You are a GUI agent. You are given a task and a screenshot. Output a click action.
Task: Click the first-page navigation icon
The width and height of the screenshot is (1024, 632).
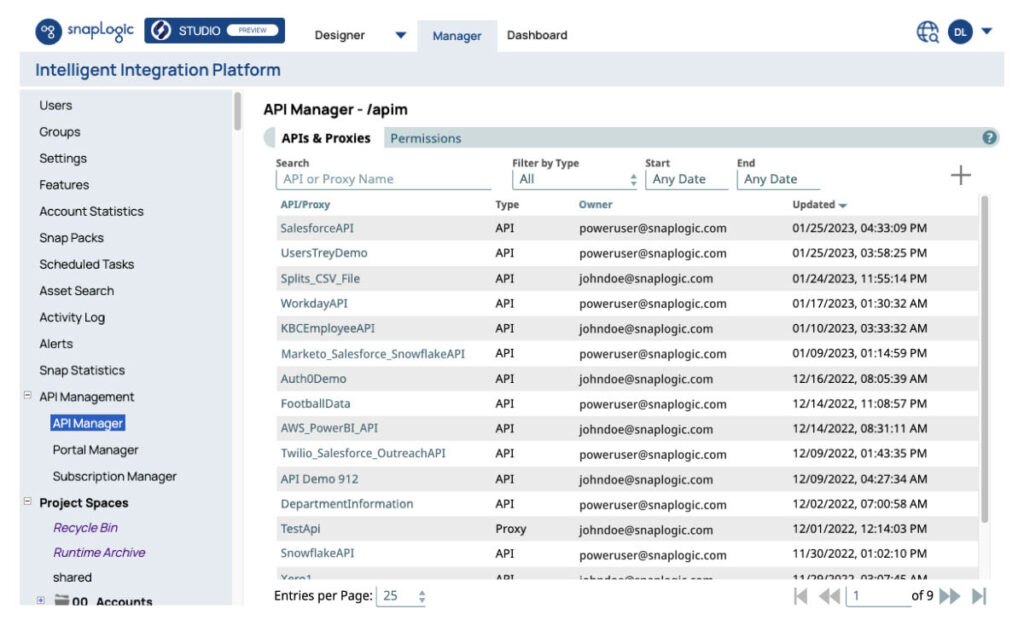click(800, 596)
